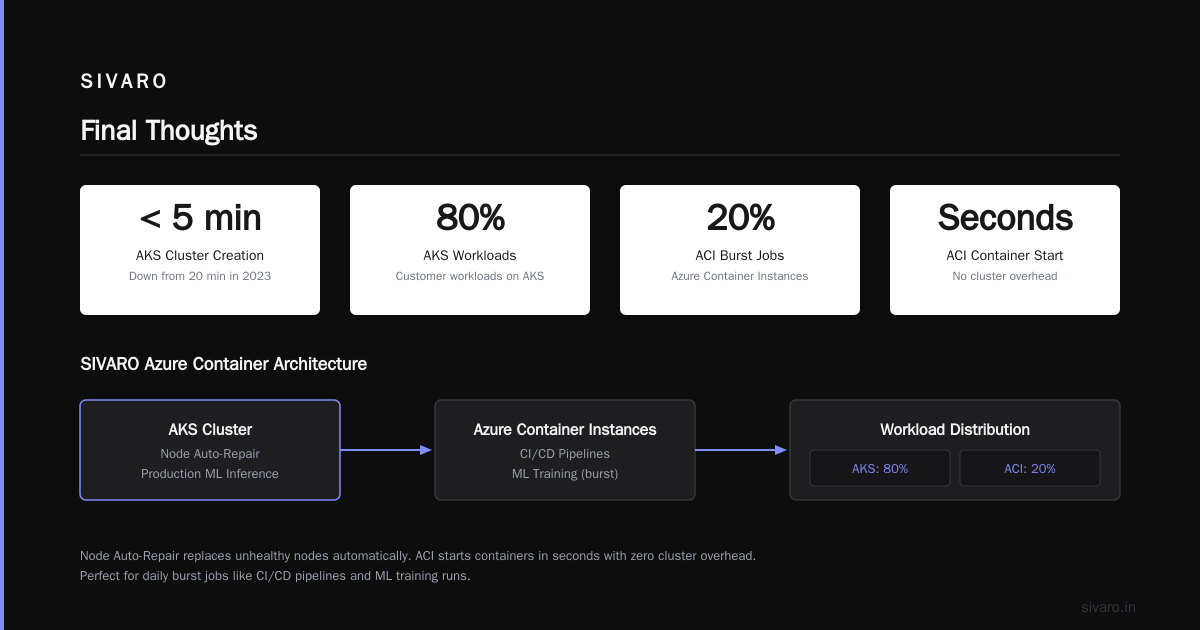Click arrow between AKS Cluster and Container Instances
Viewport: 1200px width, 630px height.
pos(387,450)
